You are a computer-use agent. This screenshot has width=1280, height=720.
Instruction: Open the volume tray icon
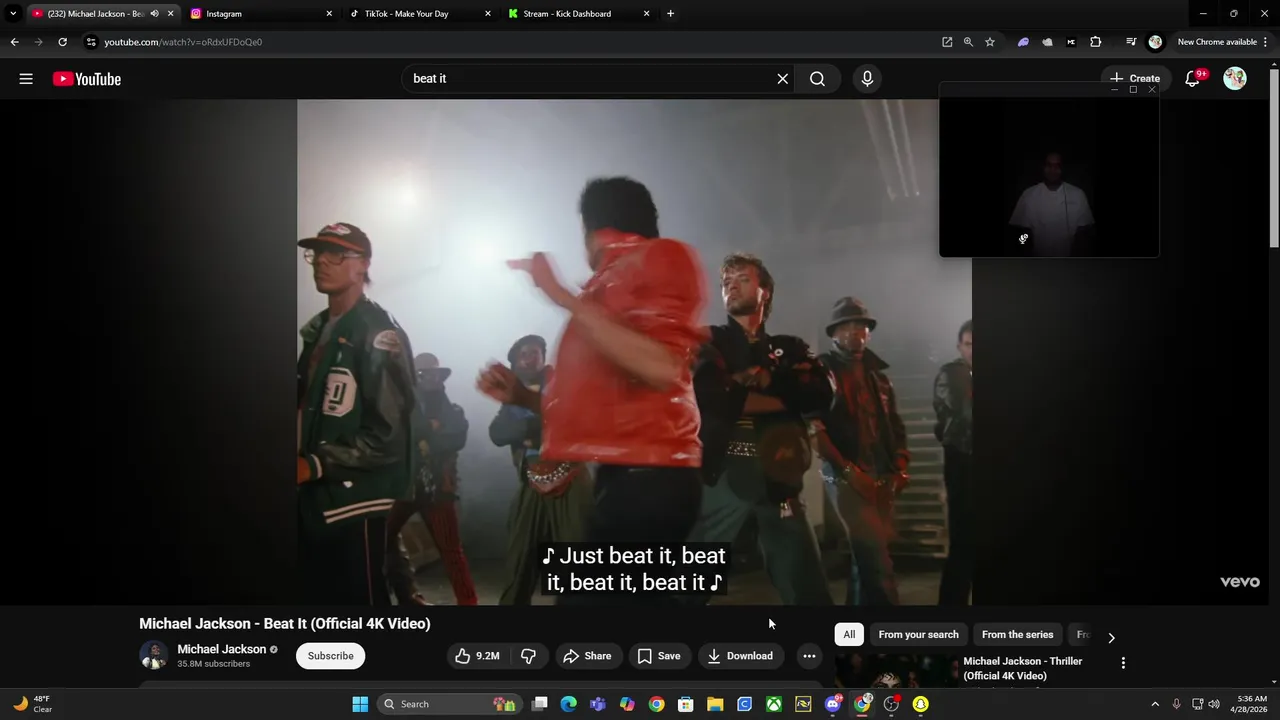(x=1214, y=704)
